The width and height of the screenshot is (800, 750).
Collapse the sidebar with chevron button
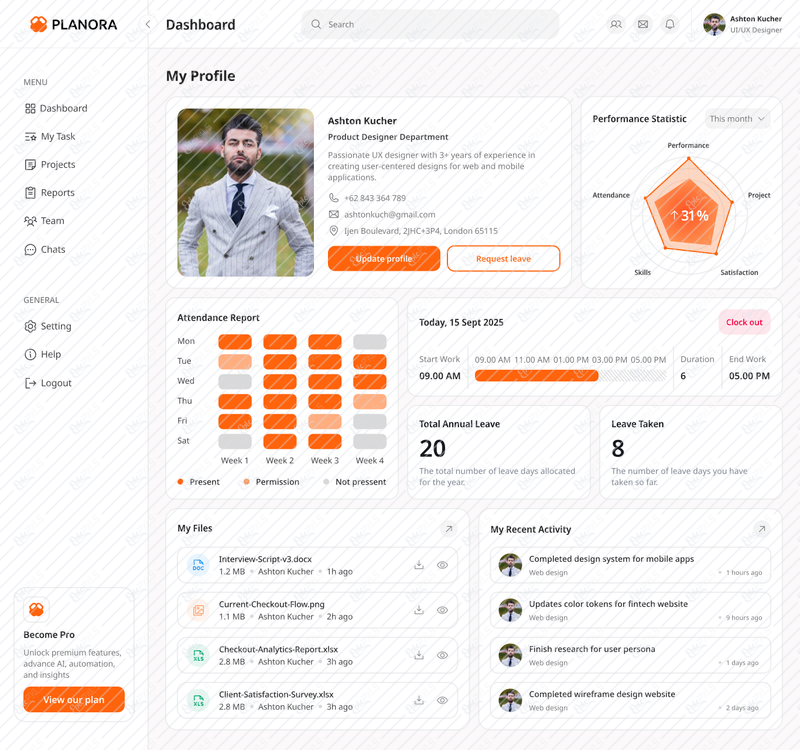(x=148, y=24)
